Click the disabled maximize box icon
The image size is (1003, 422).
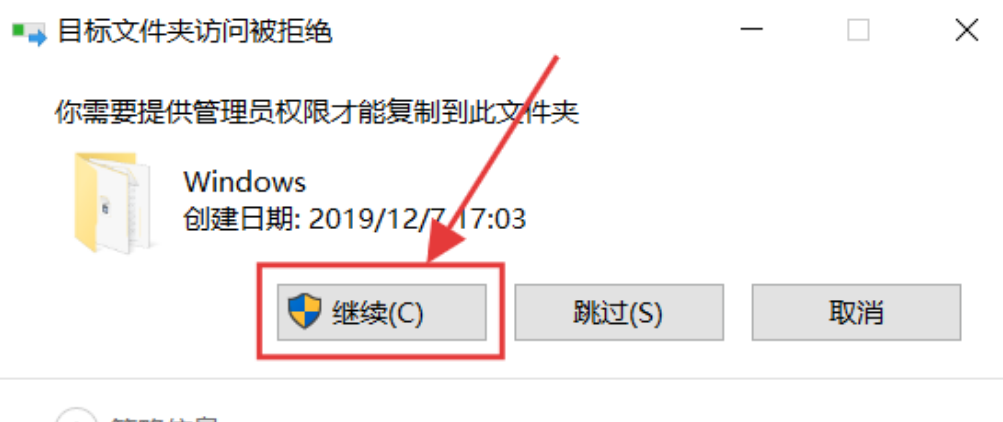click(x=858, y=30)
